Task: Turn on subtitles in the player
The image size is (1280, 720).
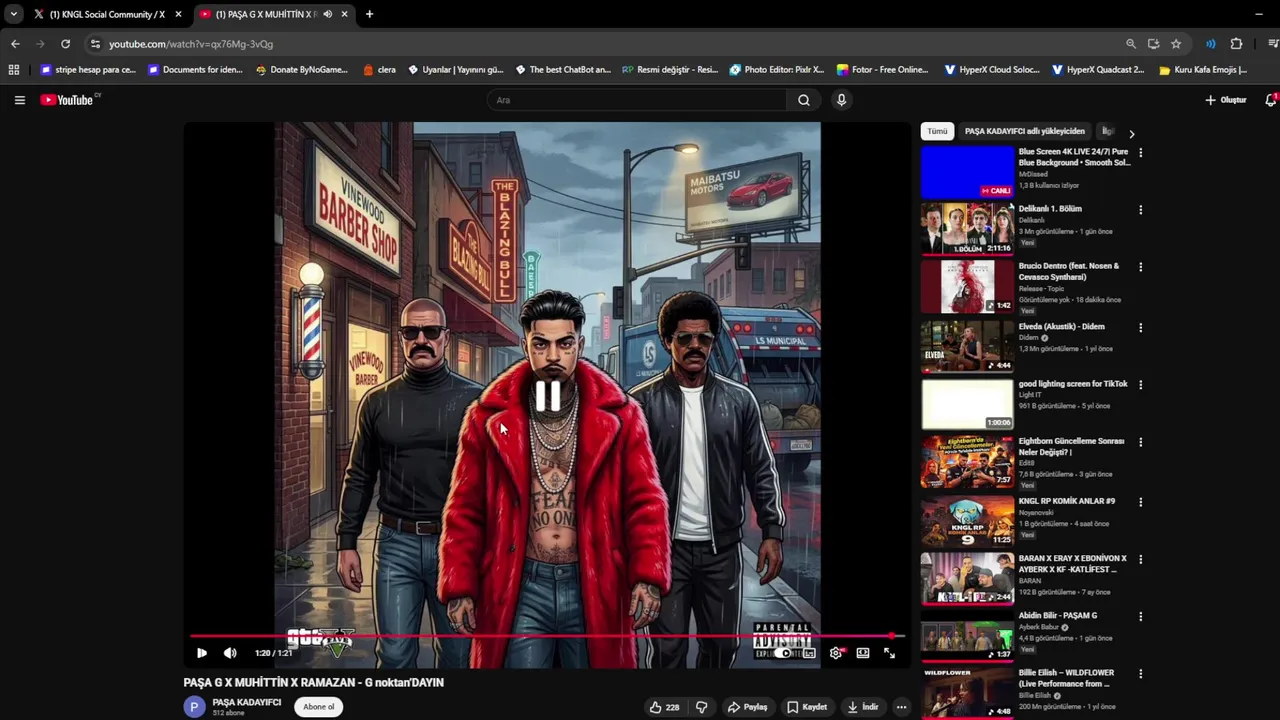Action: coord(809,653)
